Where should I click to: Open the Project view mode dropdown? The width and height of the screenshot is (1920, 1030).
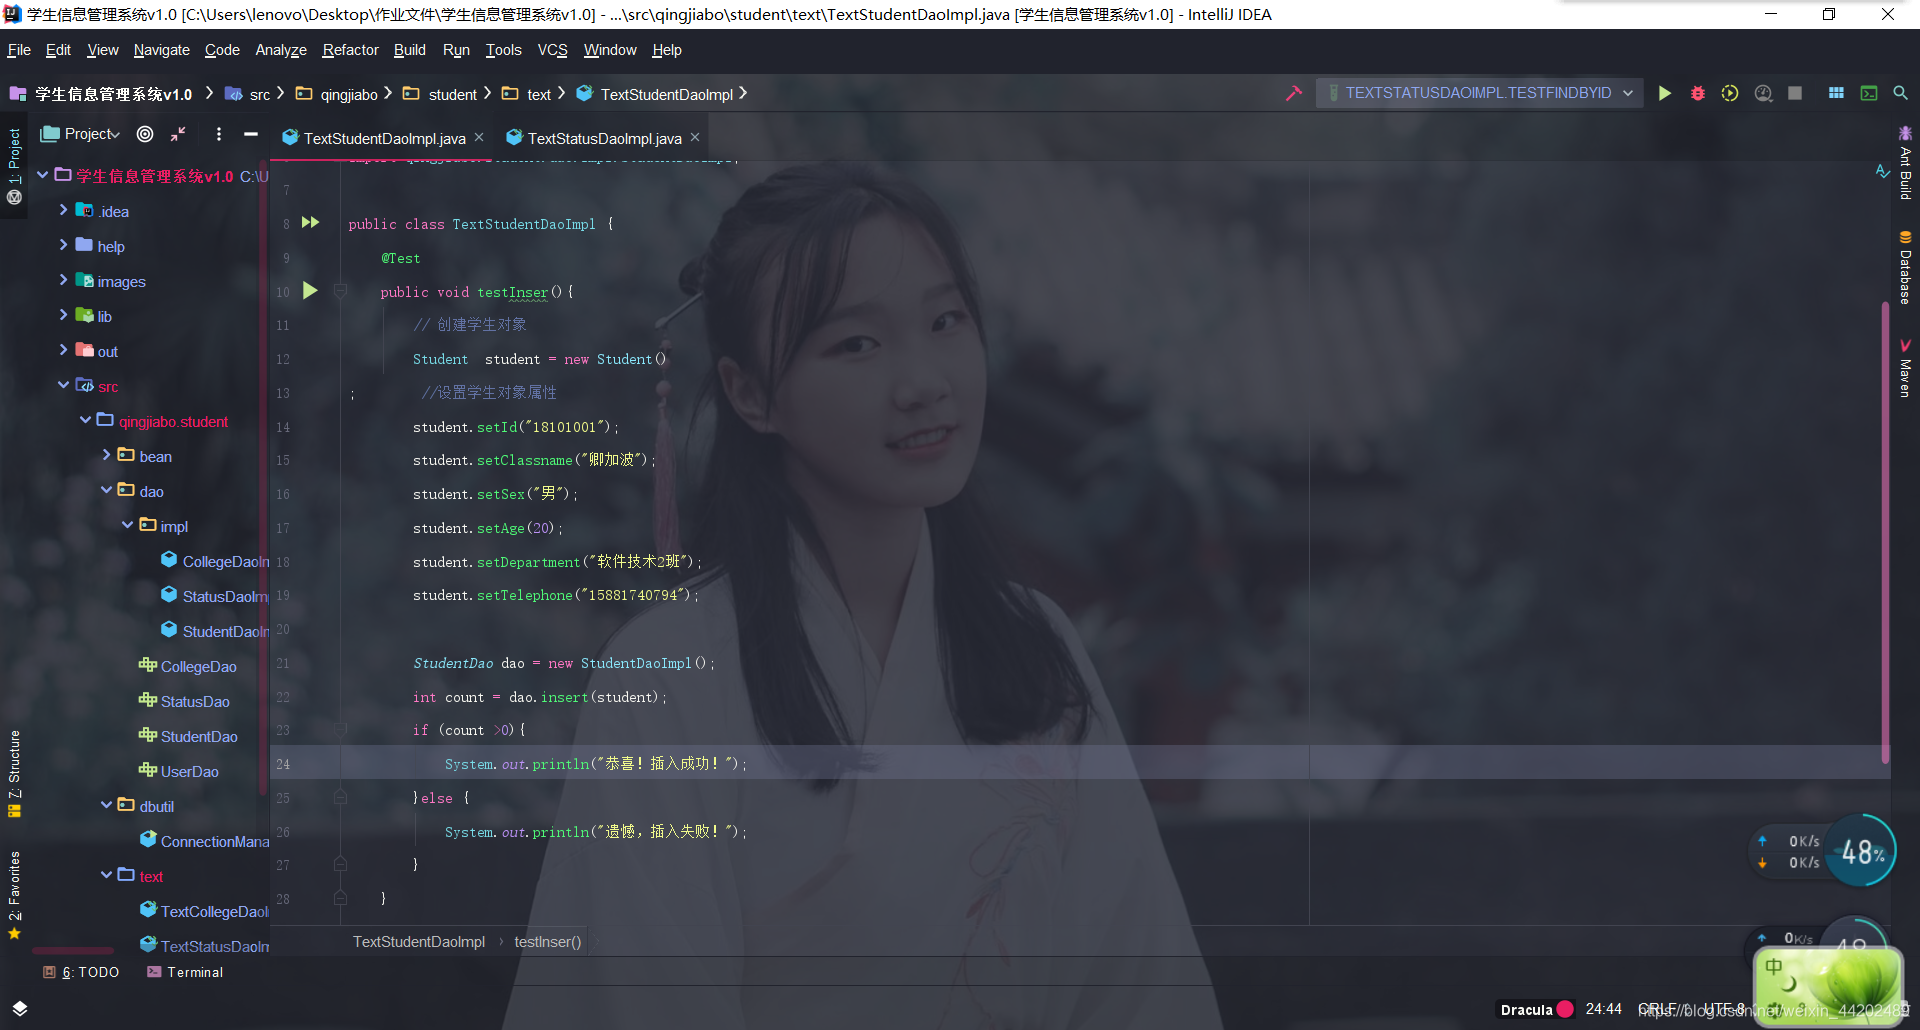pyautogui.click(x=81, y=134)
